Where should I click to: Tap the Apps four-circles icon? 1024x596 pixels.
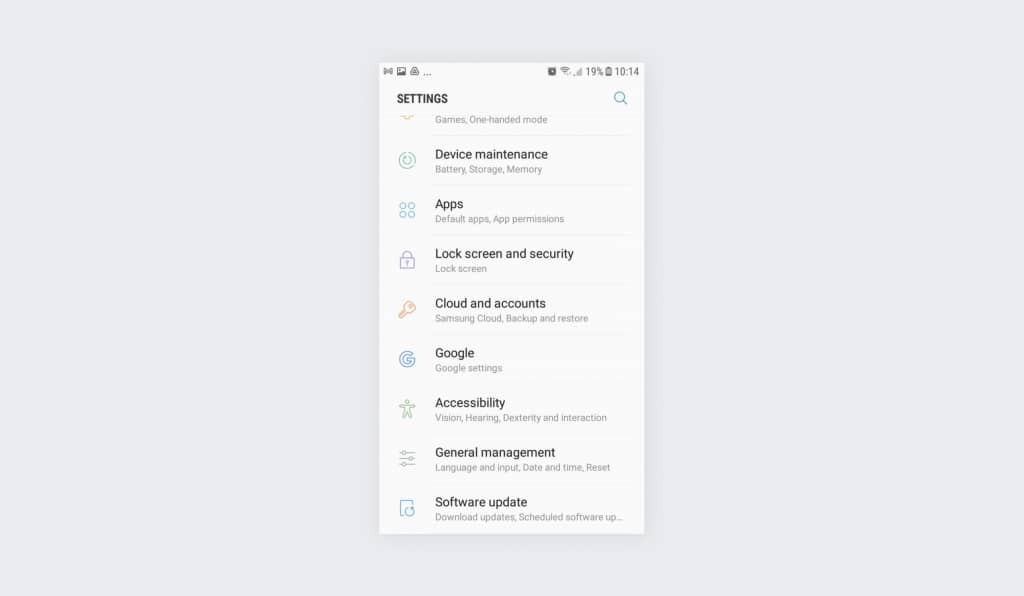[407, 210]
